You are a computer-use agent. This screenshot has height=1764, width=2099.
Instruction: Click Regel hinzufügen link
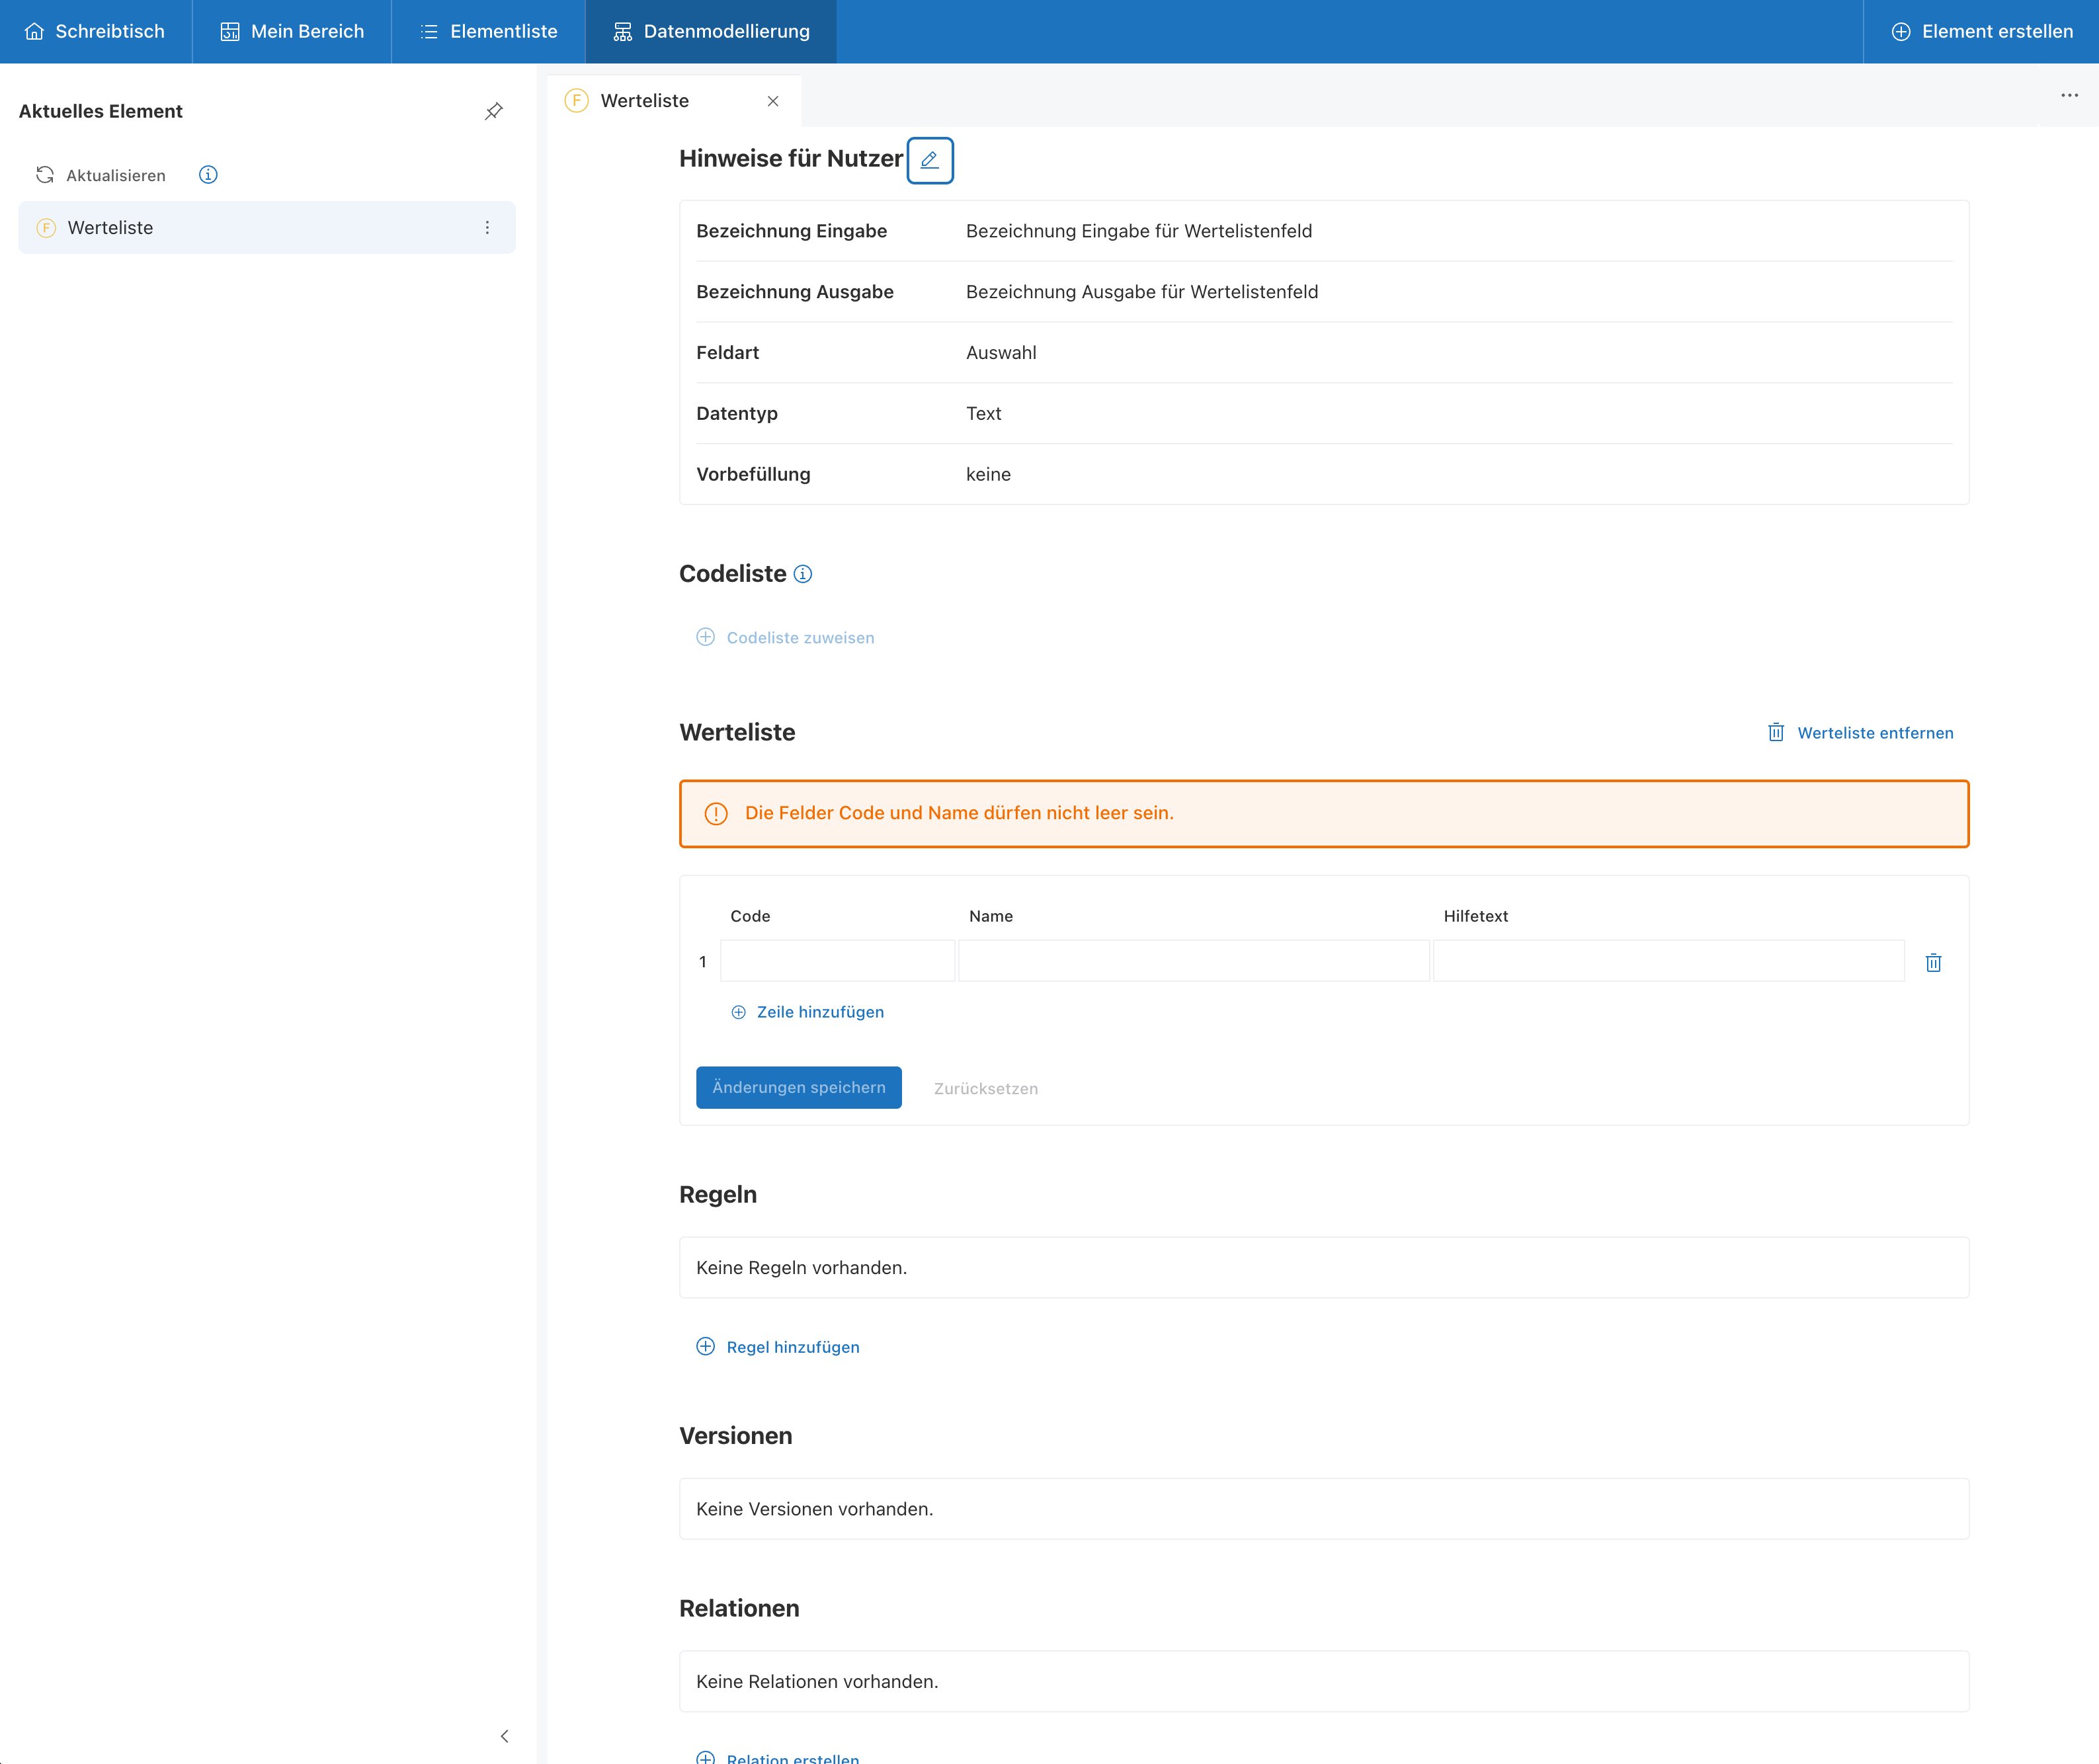(778, 1347)
